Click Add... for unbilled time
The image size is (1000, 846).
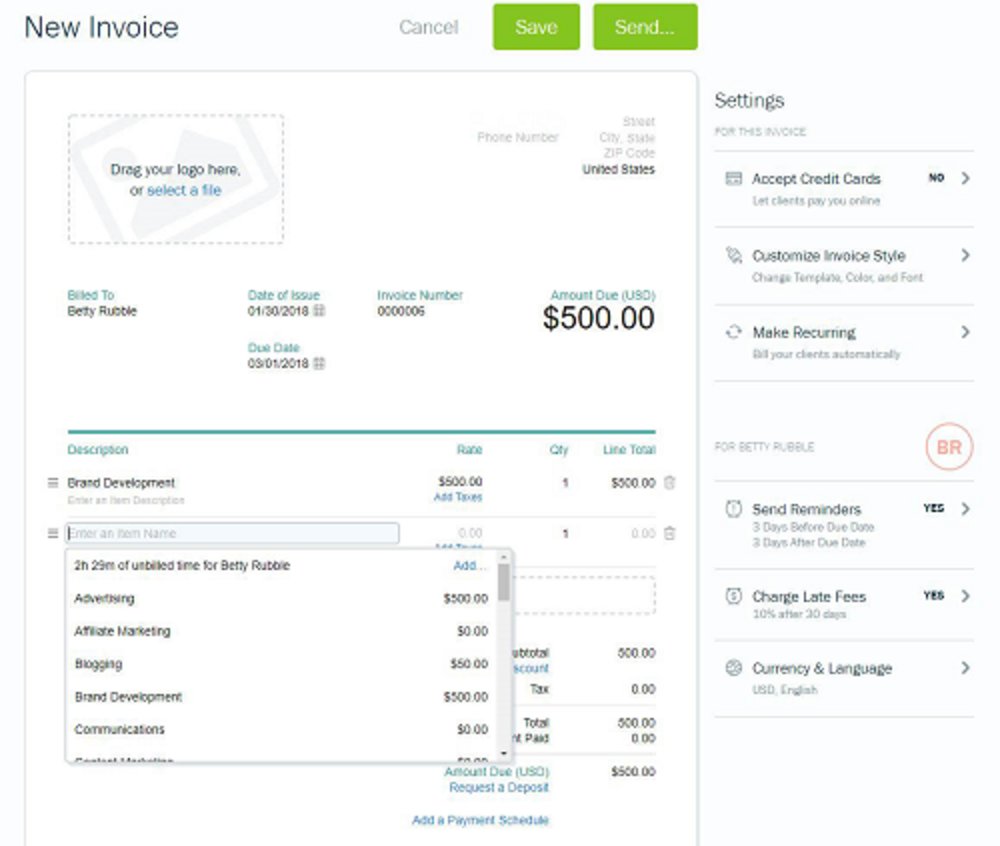[x=470, y=565]
